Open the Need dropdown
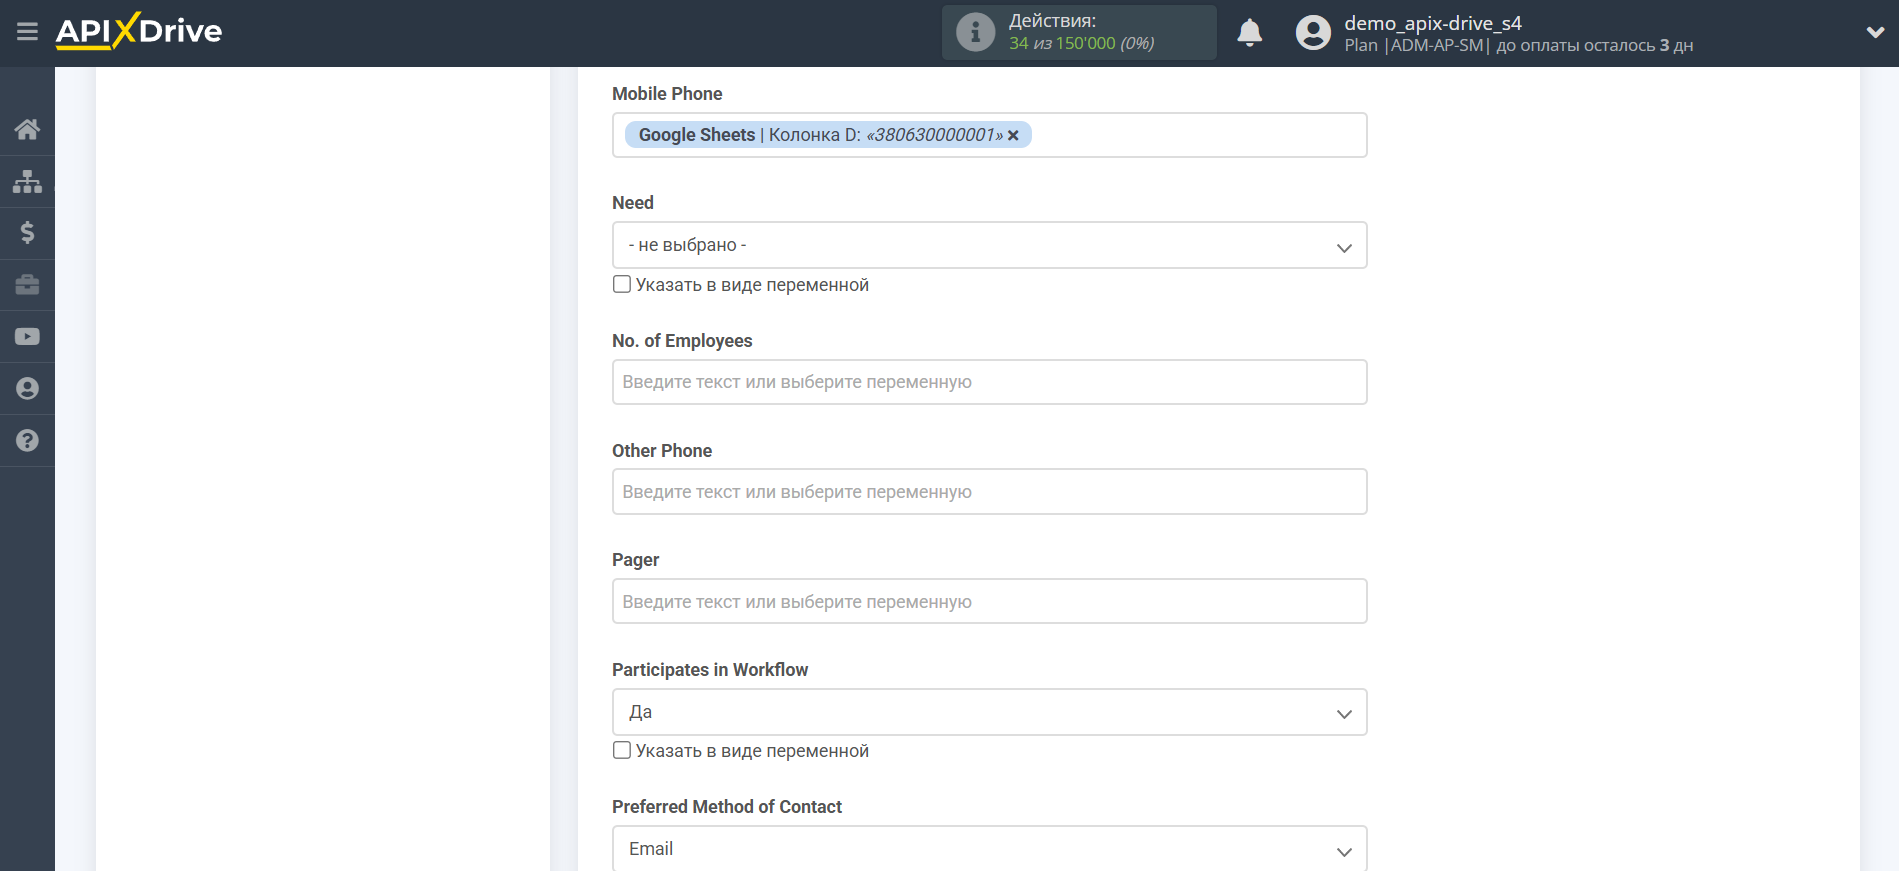This screenshot has height=871, width=1899. [x=989, y=245]
